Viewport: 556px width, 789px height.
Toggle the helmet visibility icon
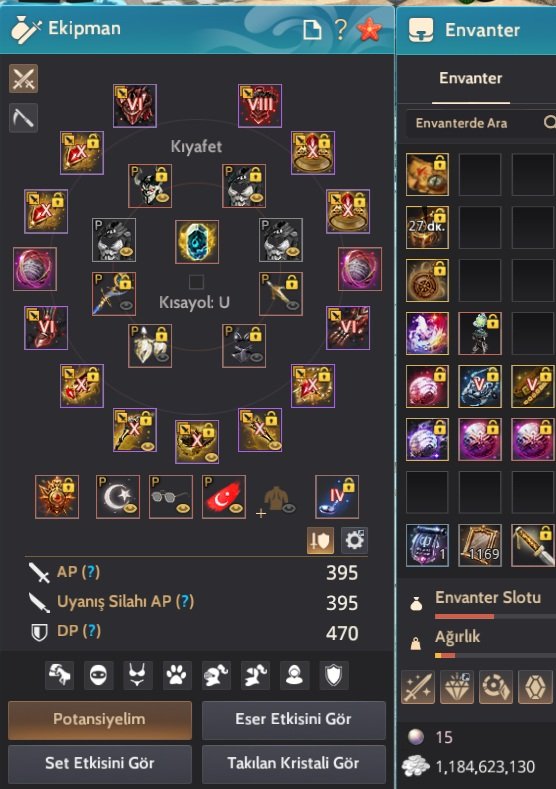coord(216,675)
